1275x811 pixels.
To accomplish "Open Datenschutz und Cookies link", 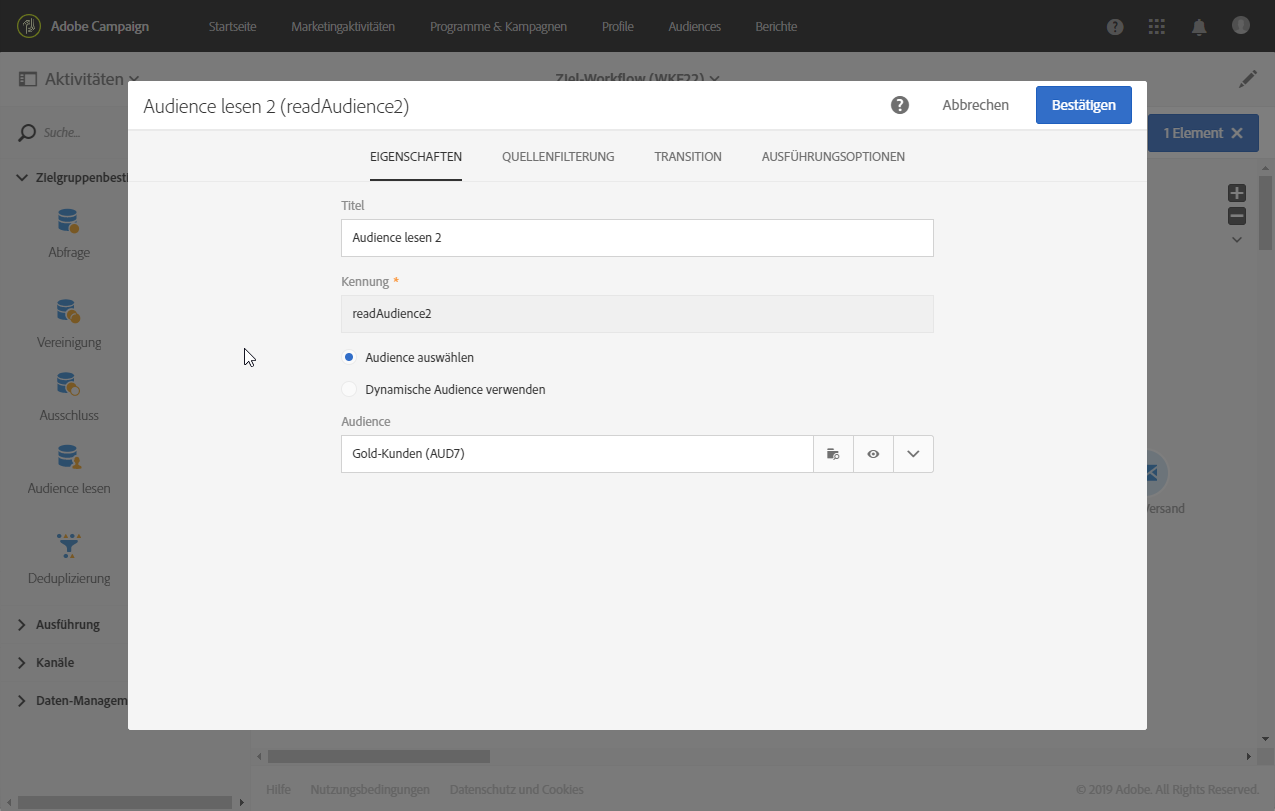I will (516, 790).
